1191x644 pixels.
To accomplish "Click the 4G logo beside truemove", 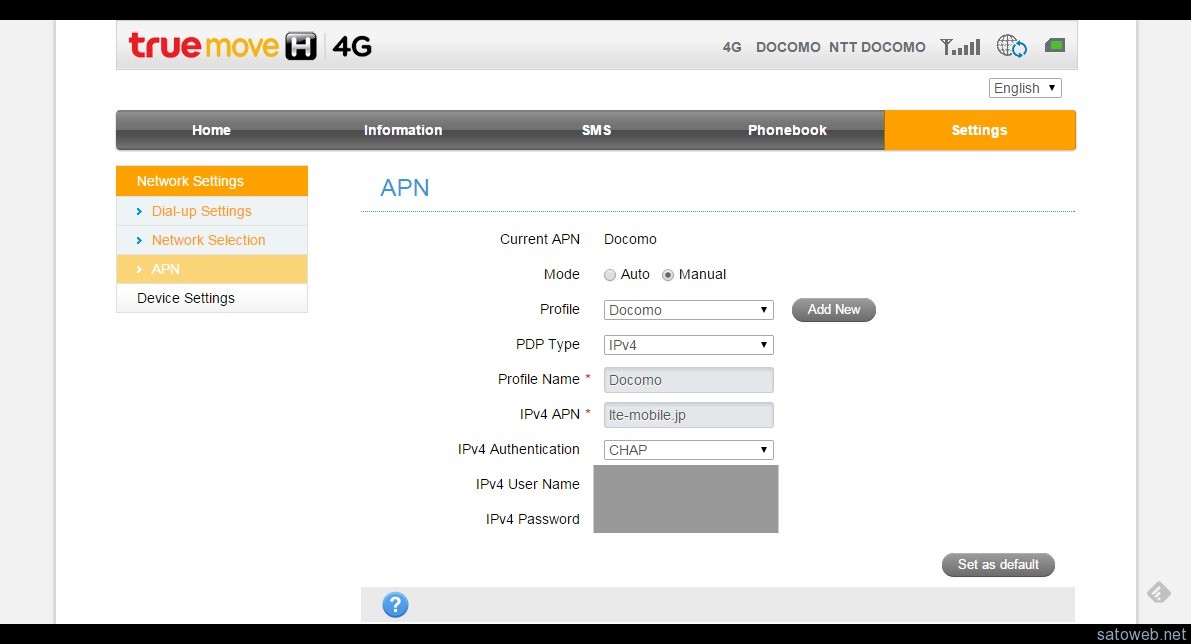I will click(356, 46).
